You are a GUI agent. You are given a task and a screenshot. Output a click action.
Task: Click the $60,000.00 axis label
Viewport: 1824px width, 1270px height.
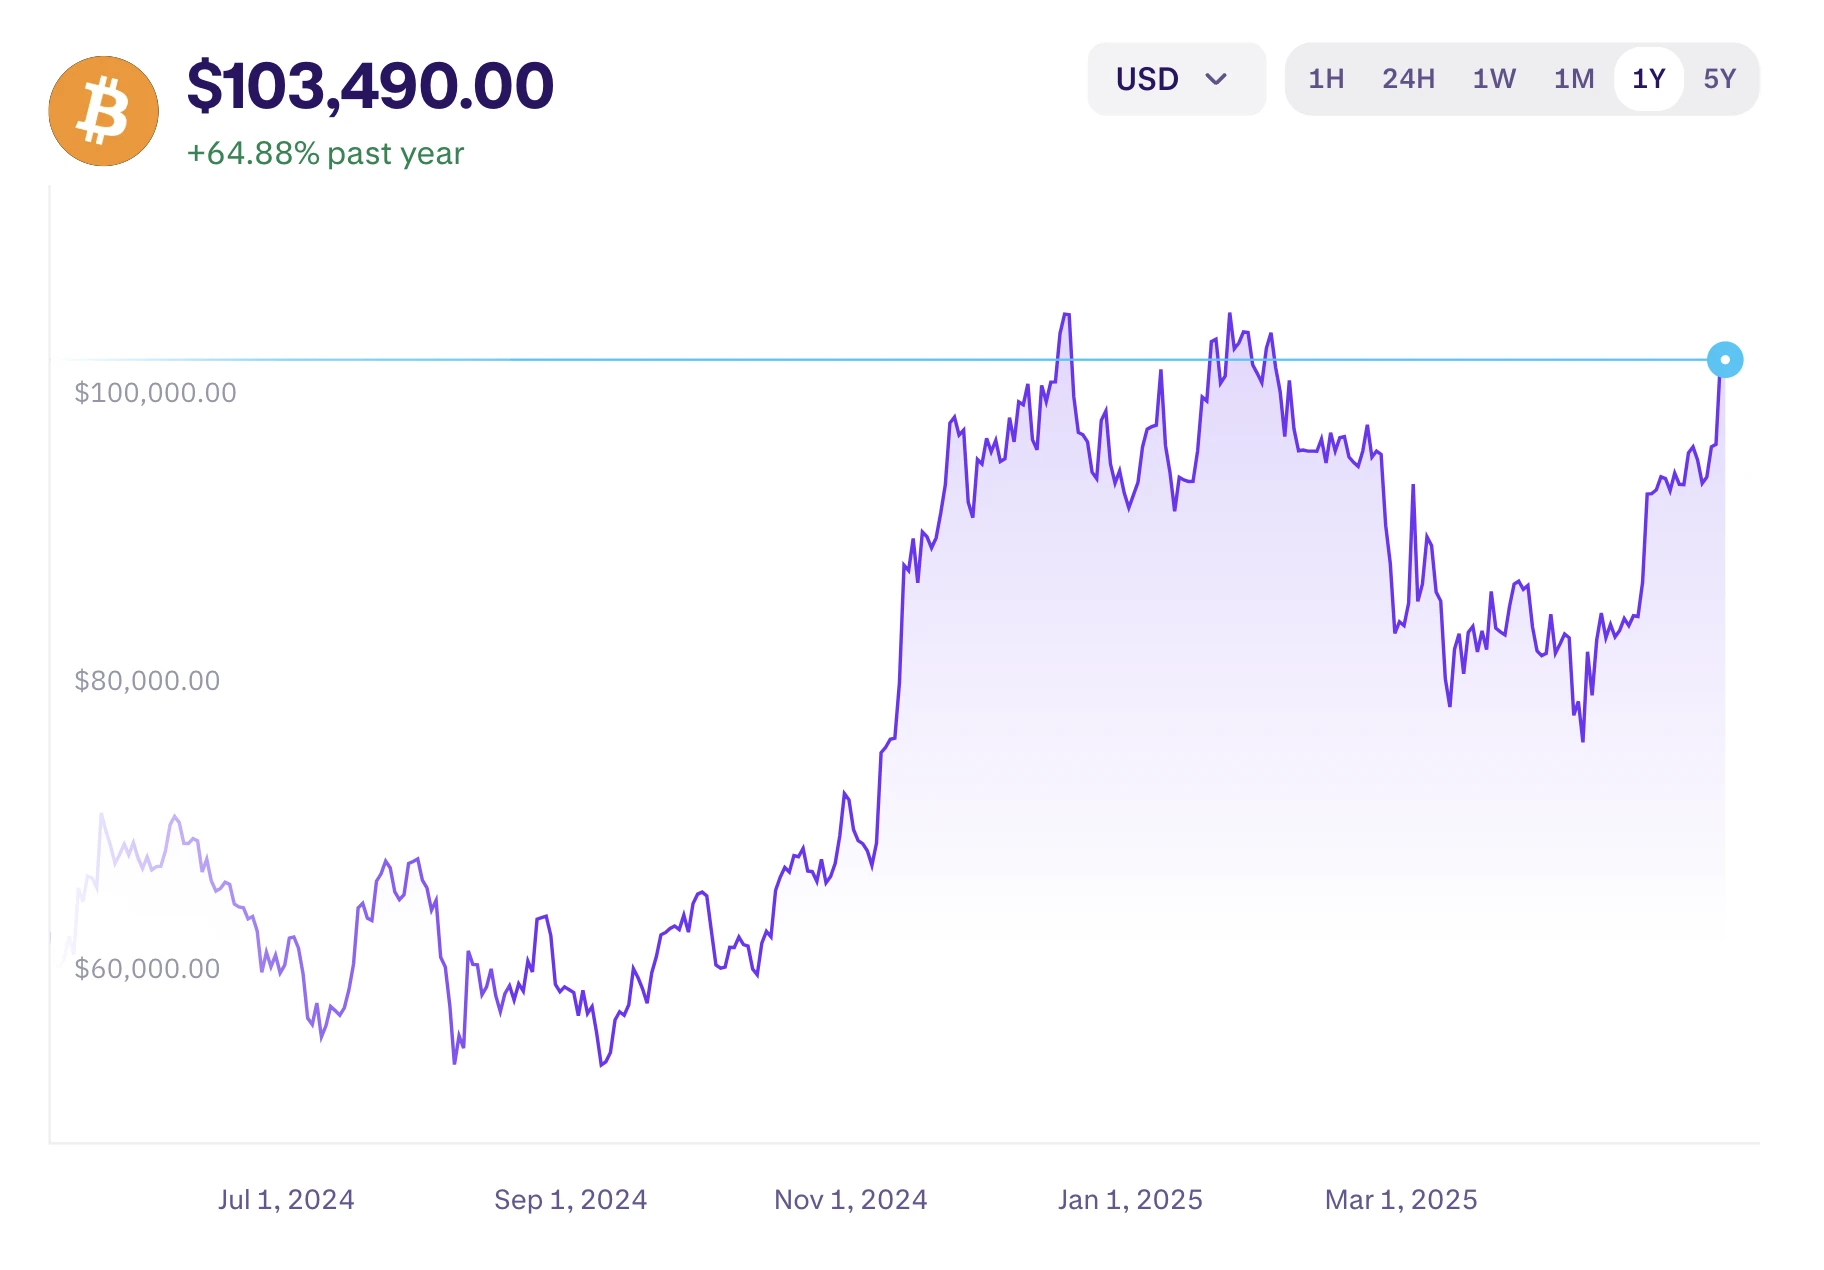147,969
